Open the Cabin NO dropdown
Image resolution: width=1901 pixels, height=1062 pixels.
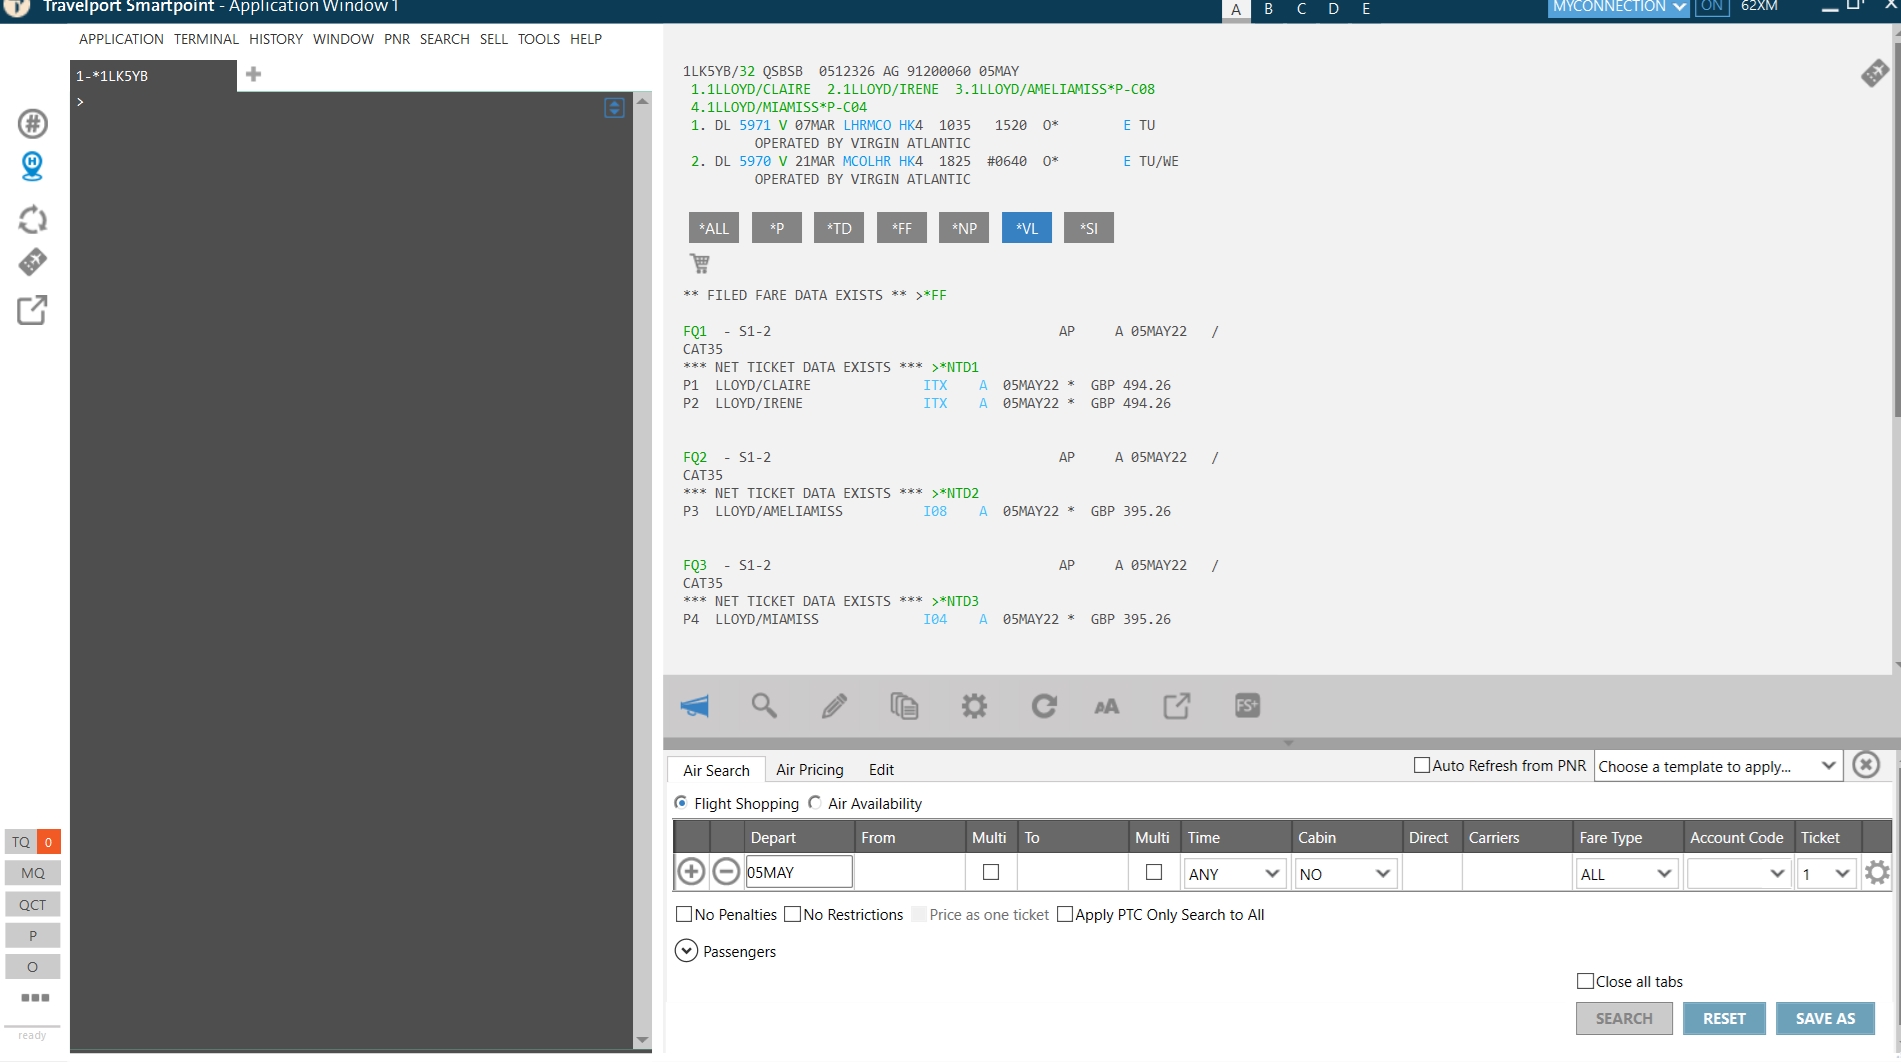(x=1345, y=874)
